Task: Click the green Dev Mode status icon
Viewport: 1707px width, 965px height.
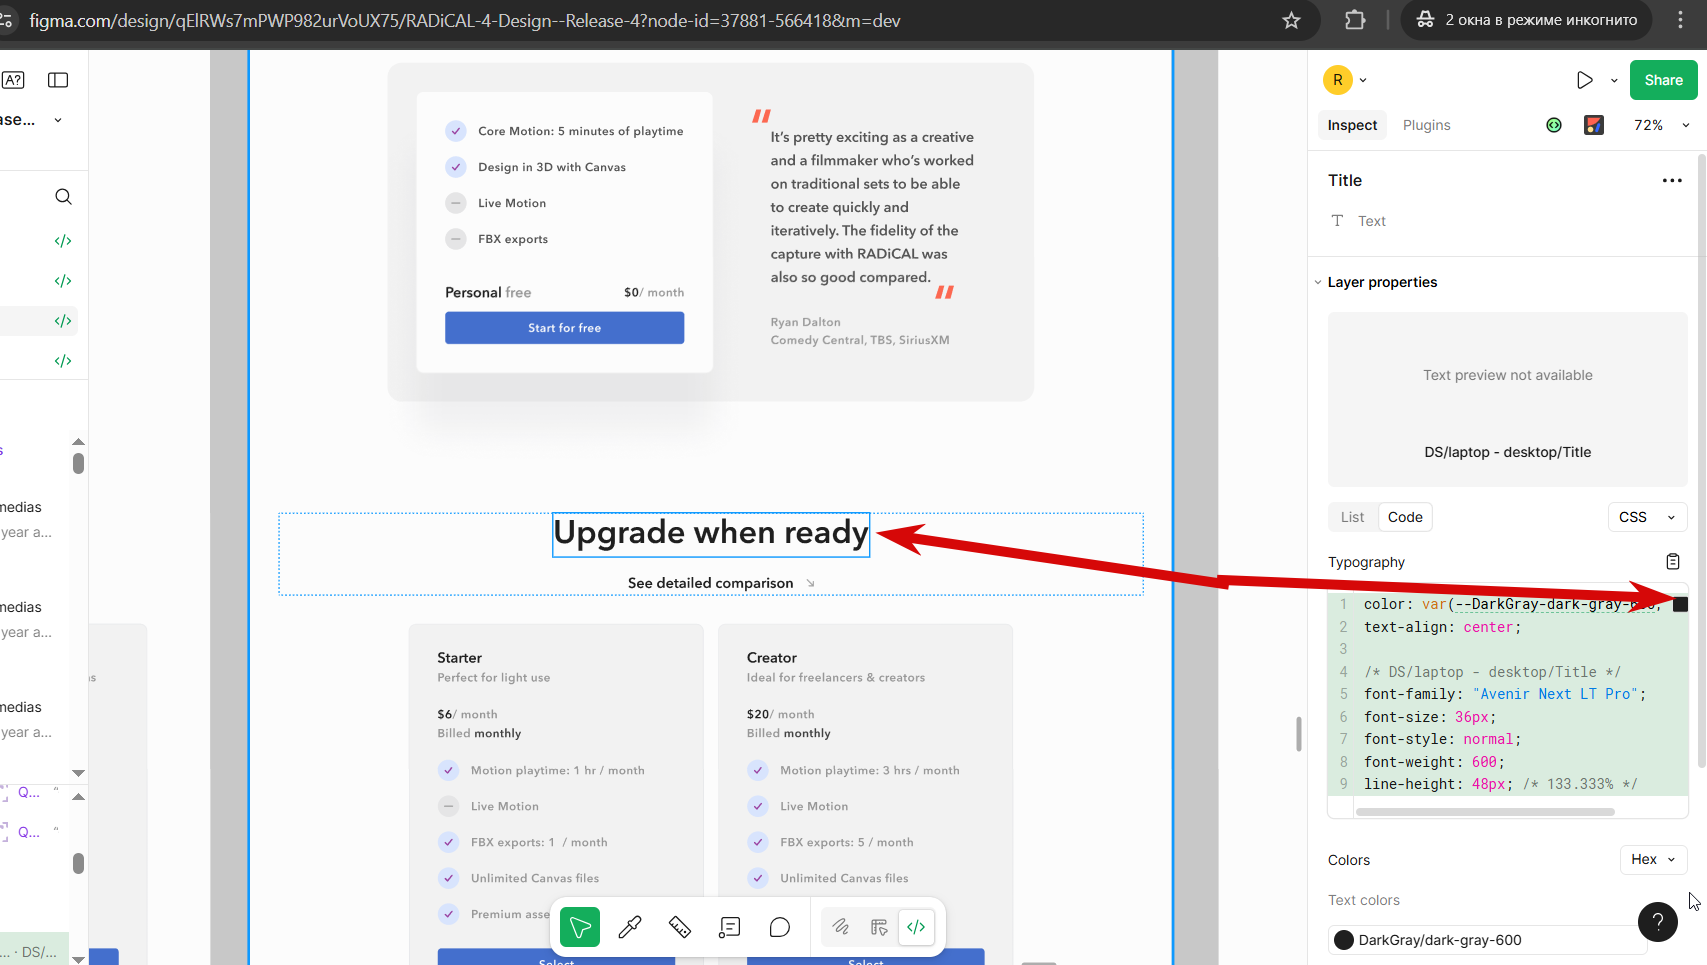Action: (1554, 125)
